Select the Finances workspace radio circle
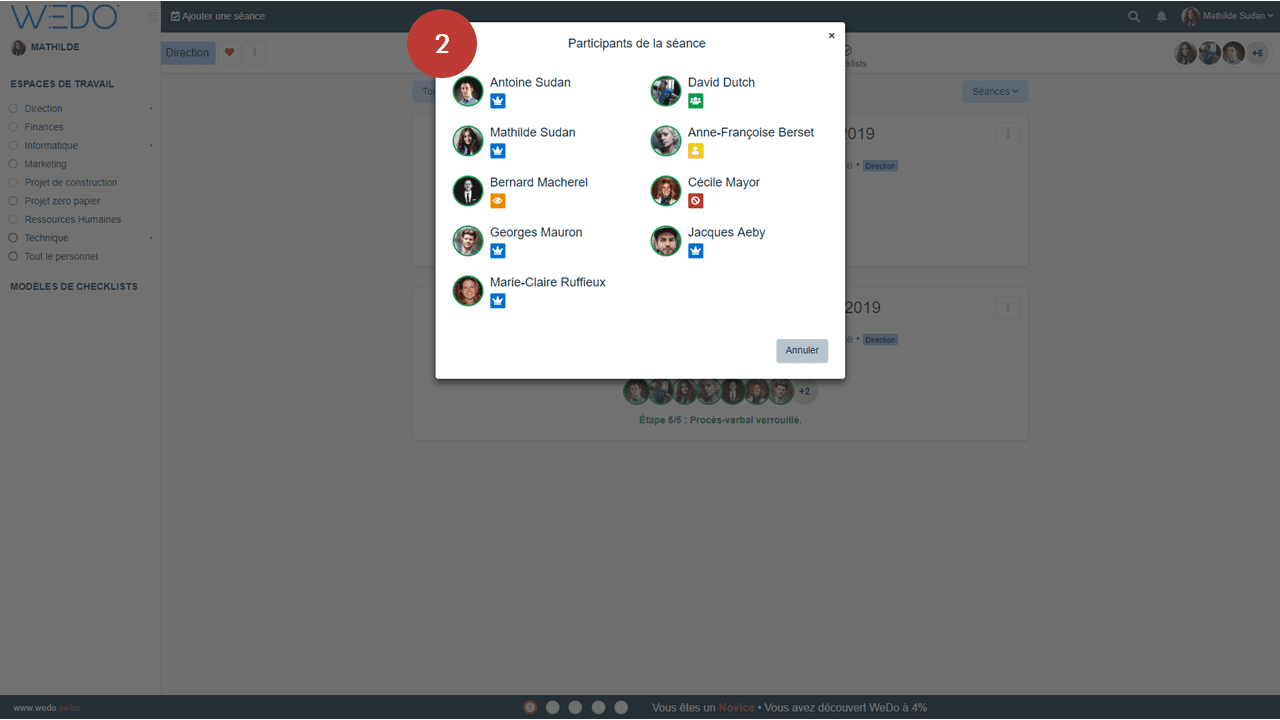The height and width of the screenshot is (720, 1280). (x=13, y=127)
